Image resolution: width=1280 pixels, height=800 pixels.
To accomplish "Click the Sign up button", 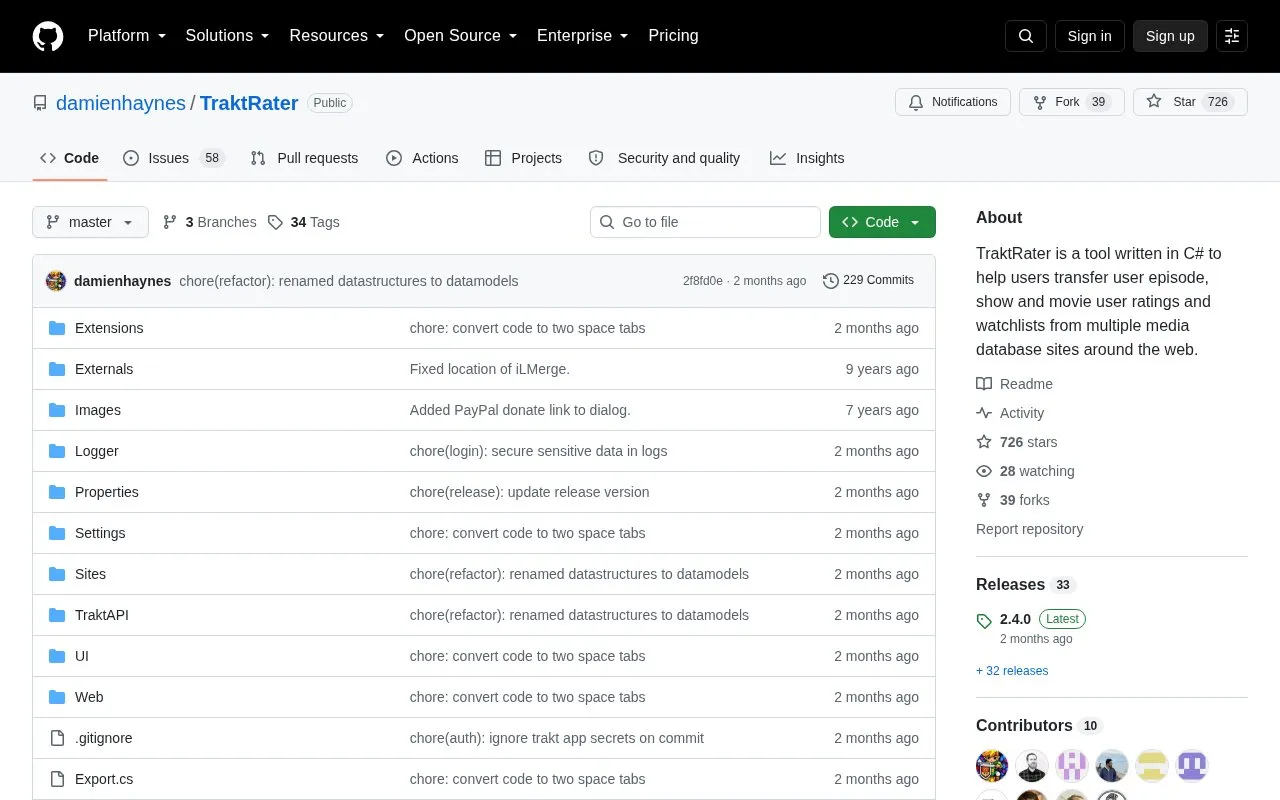I will click(1170, 36).
